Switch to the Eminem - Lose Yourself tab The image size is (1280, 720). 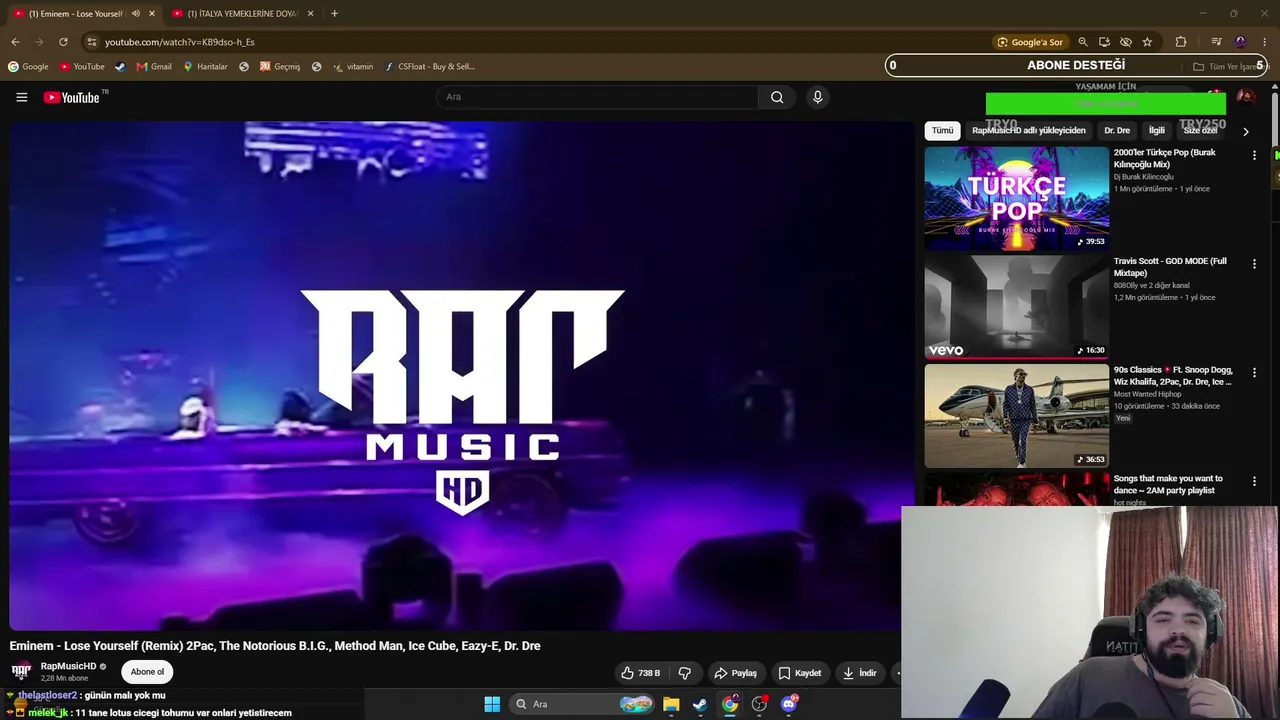coord(84,14)
